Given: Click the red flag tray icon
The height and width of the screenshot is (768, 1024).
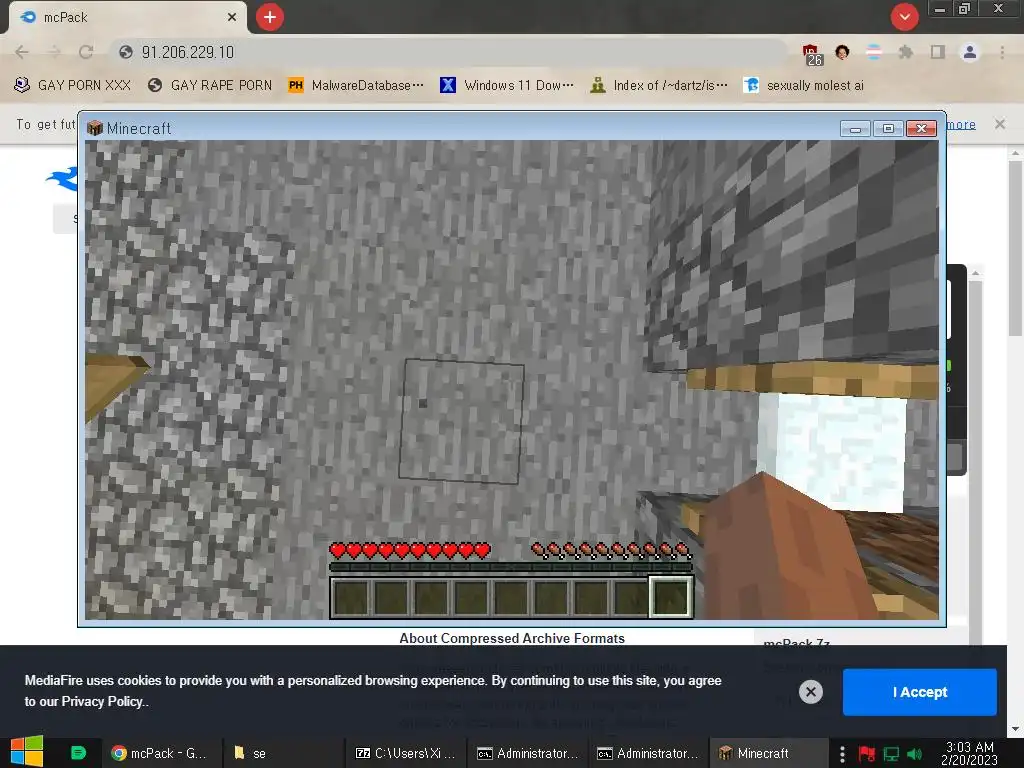Looking at the screenshot, I should tap(867, 754).
